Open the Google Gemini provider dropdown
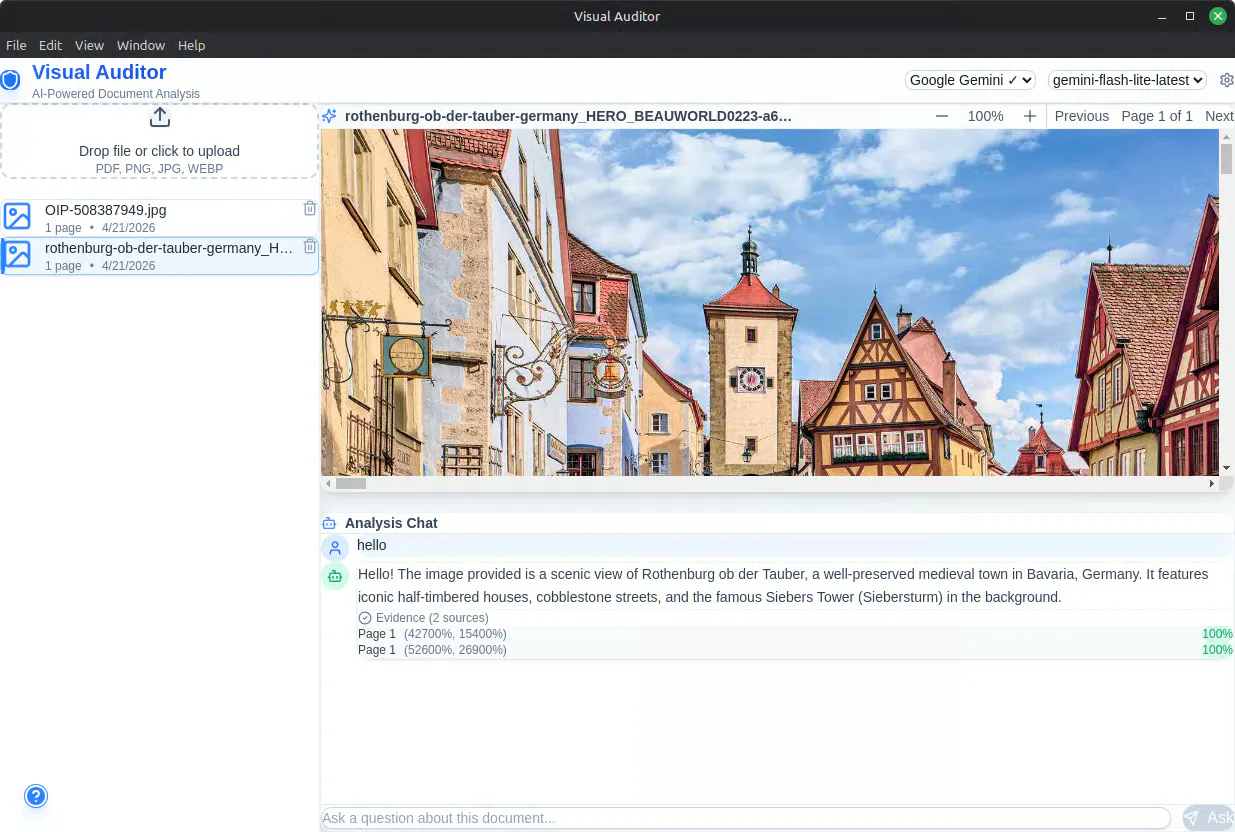This screenshot has height=832, width=1235. point(970,80)
